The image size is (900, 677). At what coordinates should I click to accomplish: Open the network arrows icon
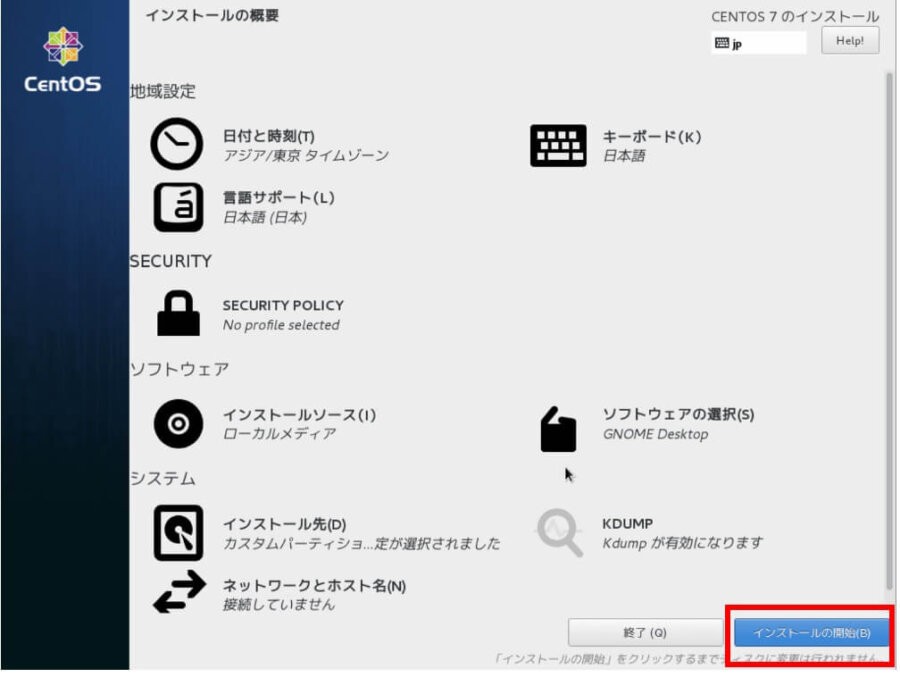coord(179,591)
